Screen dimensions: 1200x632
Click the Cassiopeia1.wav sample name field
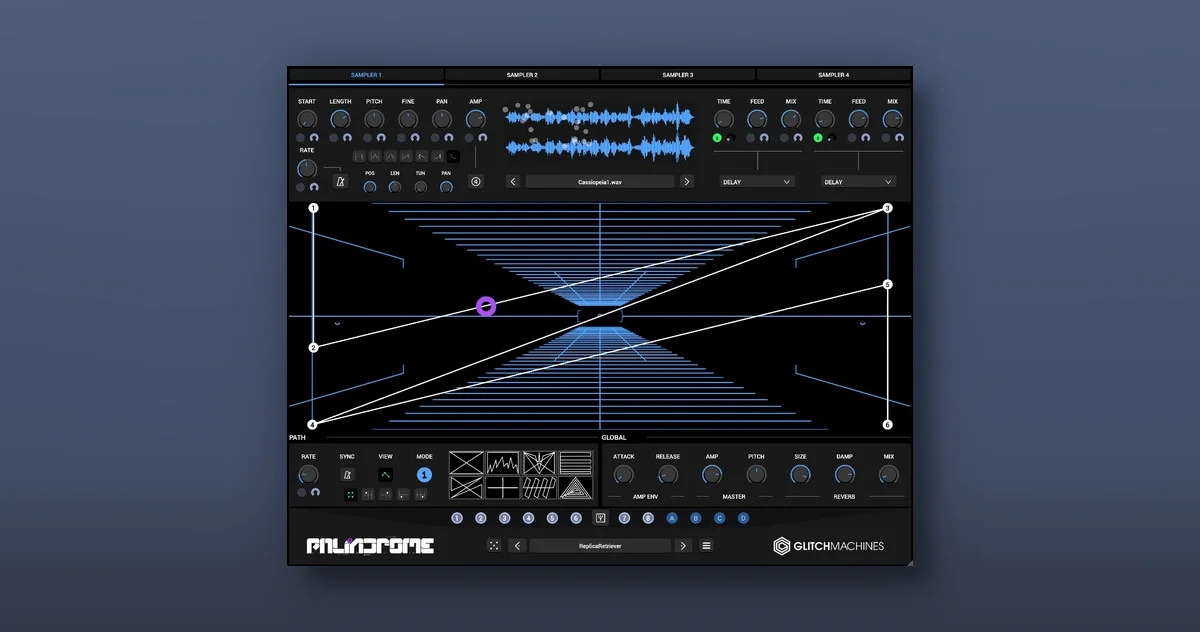click(600, 182)
